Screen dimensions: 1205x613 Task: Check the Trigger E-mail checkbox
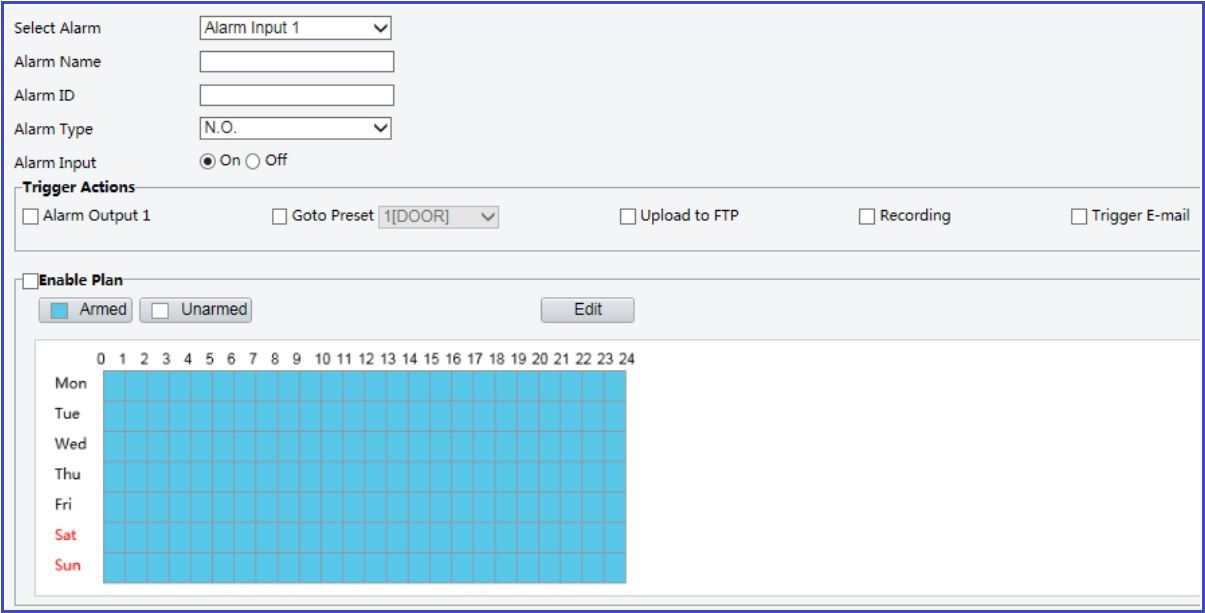[1079, 216]
